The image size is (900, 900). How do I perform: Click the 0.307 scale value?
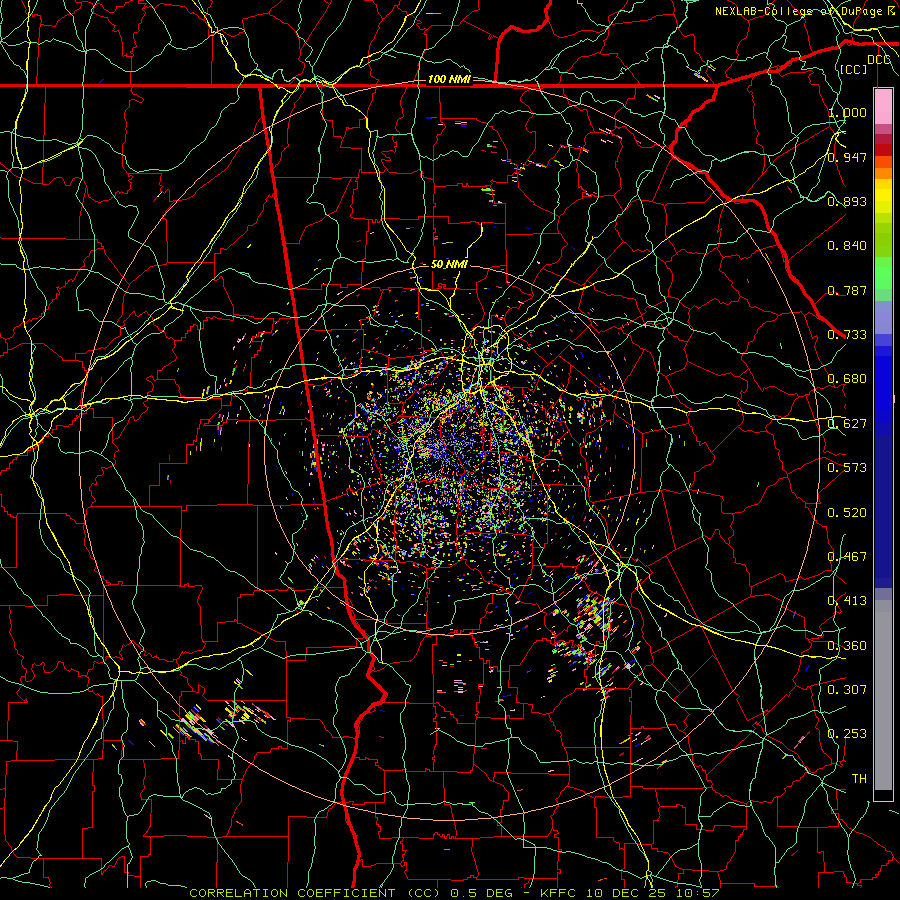[847, 689]
